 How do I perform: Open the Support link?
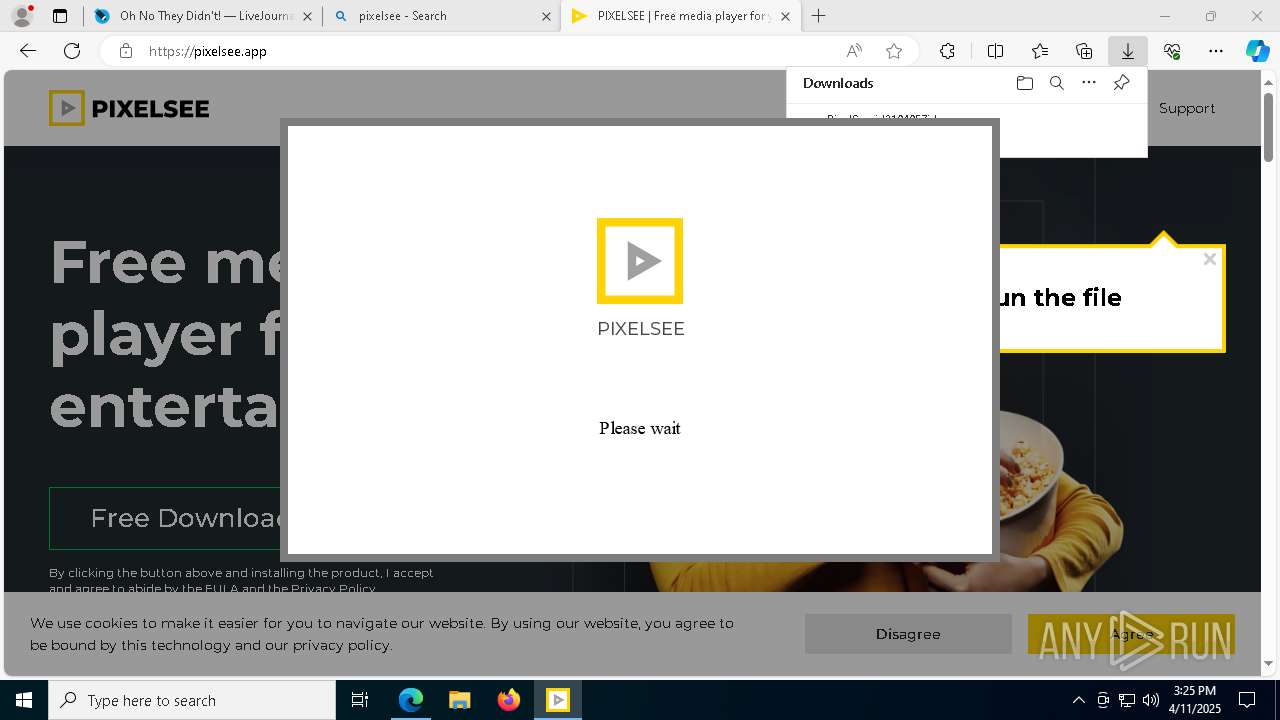pos(1187,108)
